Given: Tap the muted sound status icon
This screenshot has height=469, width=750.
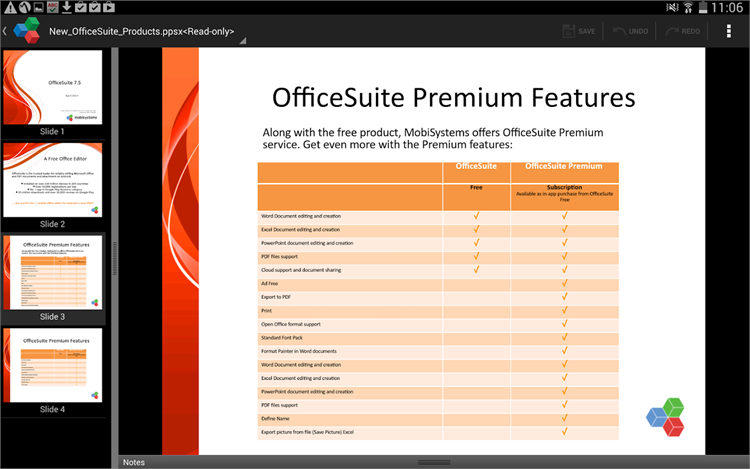Looking at the screenshot, I should 673,7.
